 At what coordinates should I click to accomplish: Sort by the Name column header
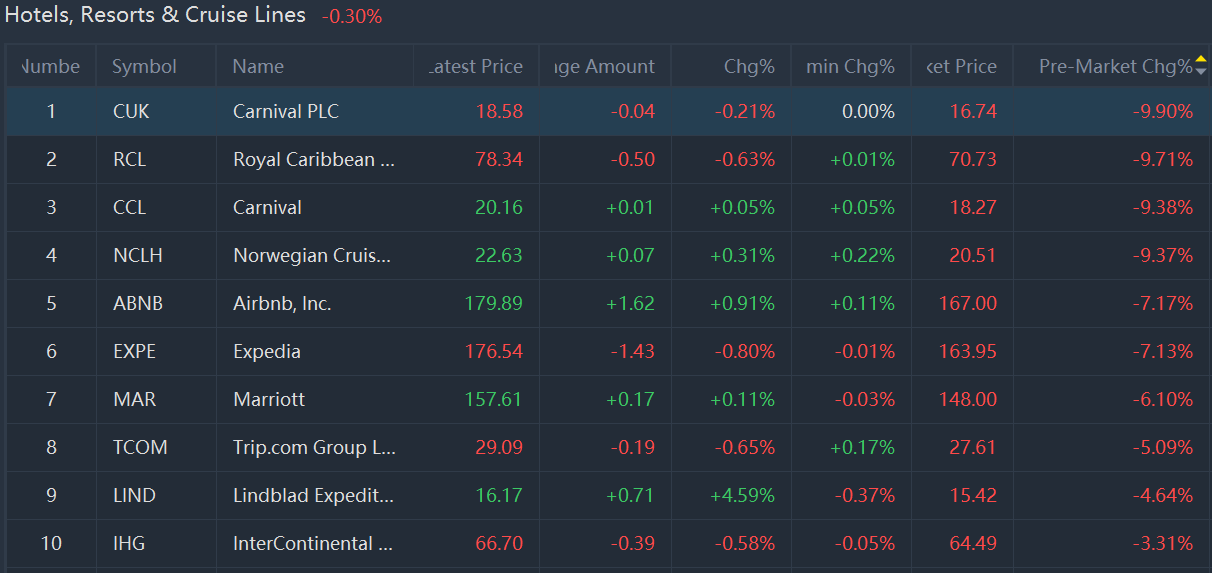click(258, 66)
